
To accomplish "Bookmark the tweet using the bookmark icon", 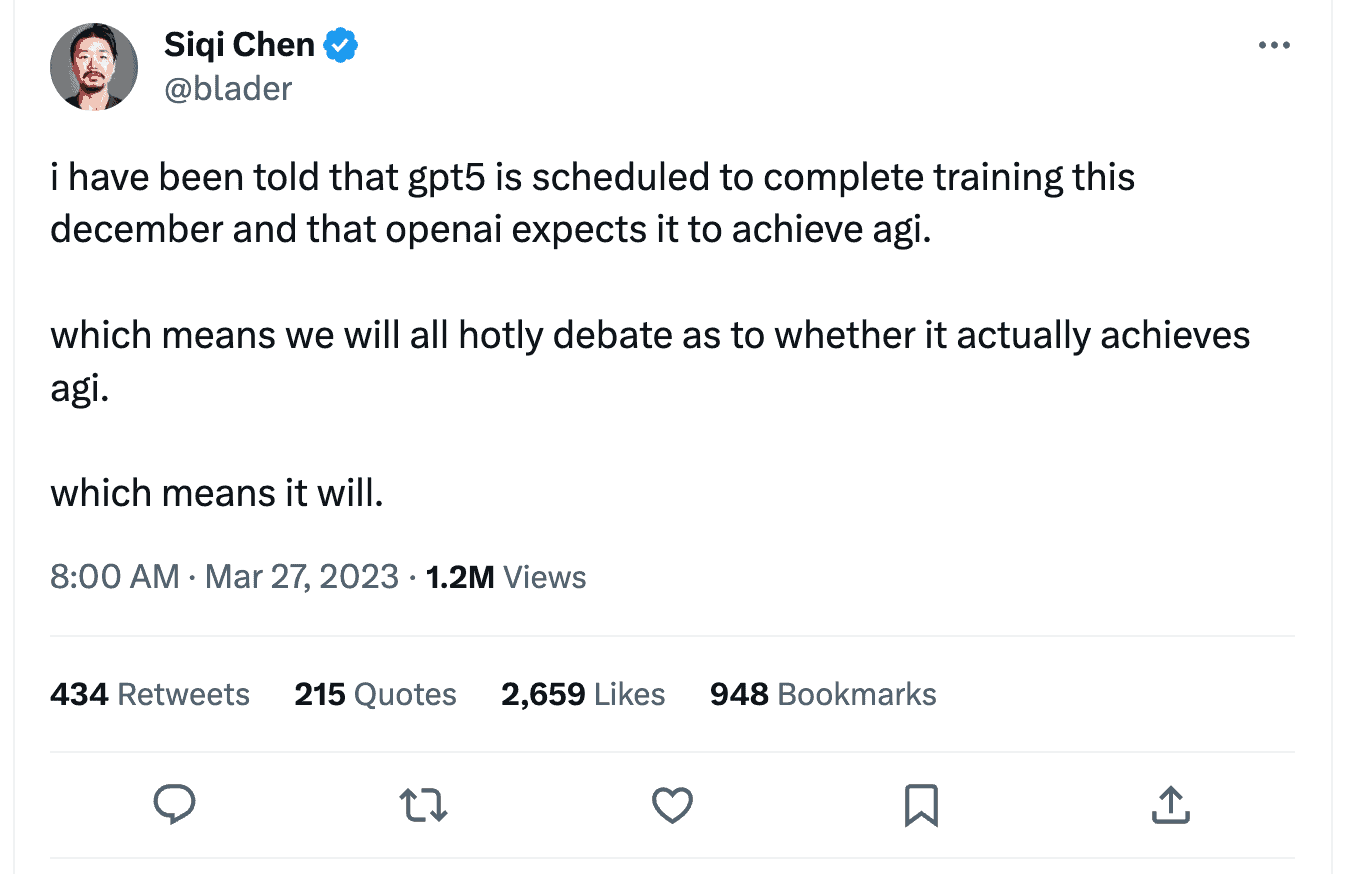I will coord(921,804).
